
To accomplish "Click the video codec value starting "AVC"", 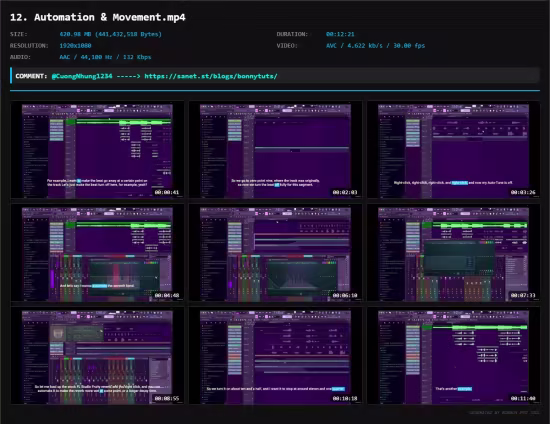I will point(375,46).
